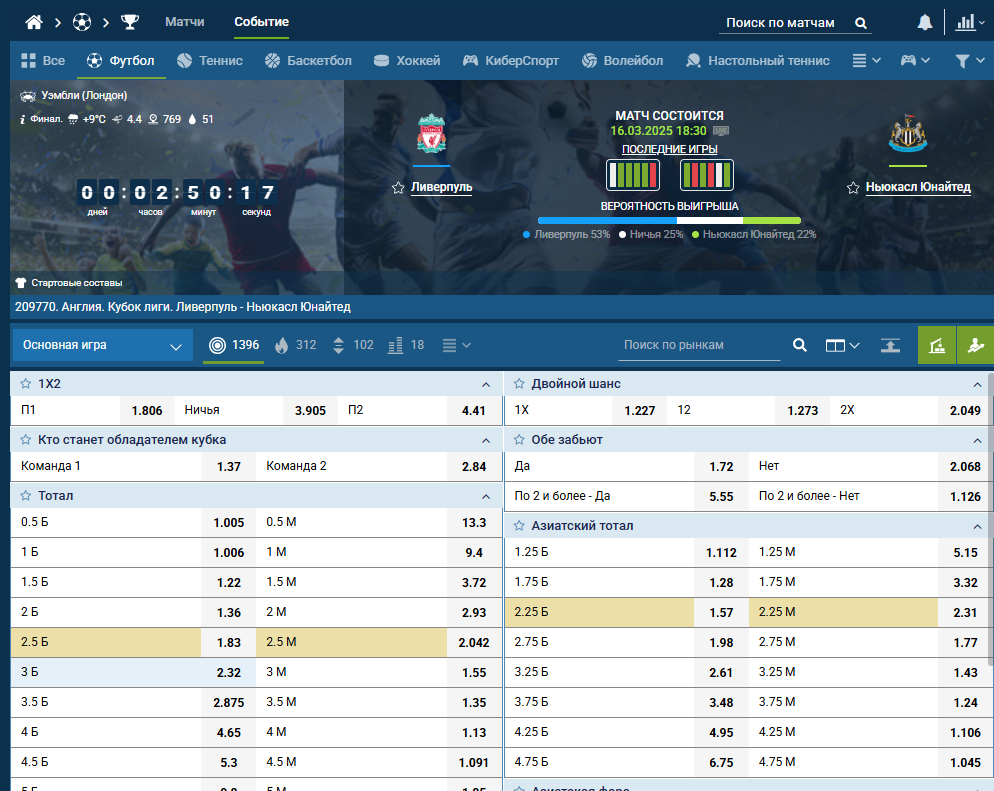
Task: Switch to the Теннис tab
Action: pyautogui.click(x=210, y=61)
